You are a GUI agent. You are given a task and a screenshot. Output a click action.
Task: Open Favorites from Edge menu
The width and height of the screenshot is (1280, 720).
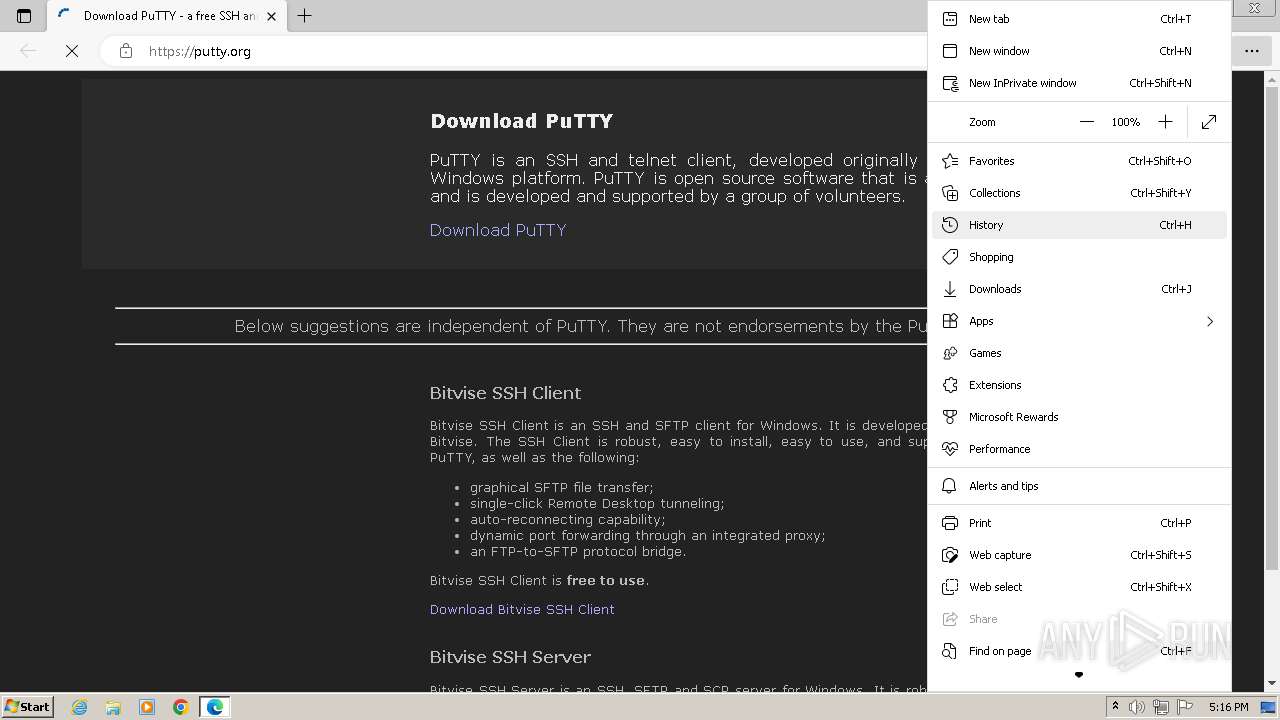click(1079, 161)
